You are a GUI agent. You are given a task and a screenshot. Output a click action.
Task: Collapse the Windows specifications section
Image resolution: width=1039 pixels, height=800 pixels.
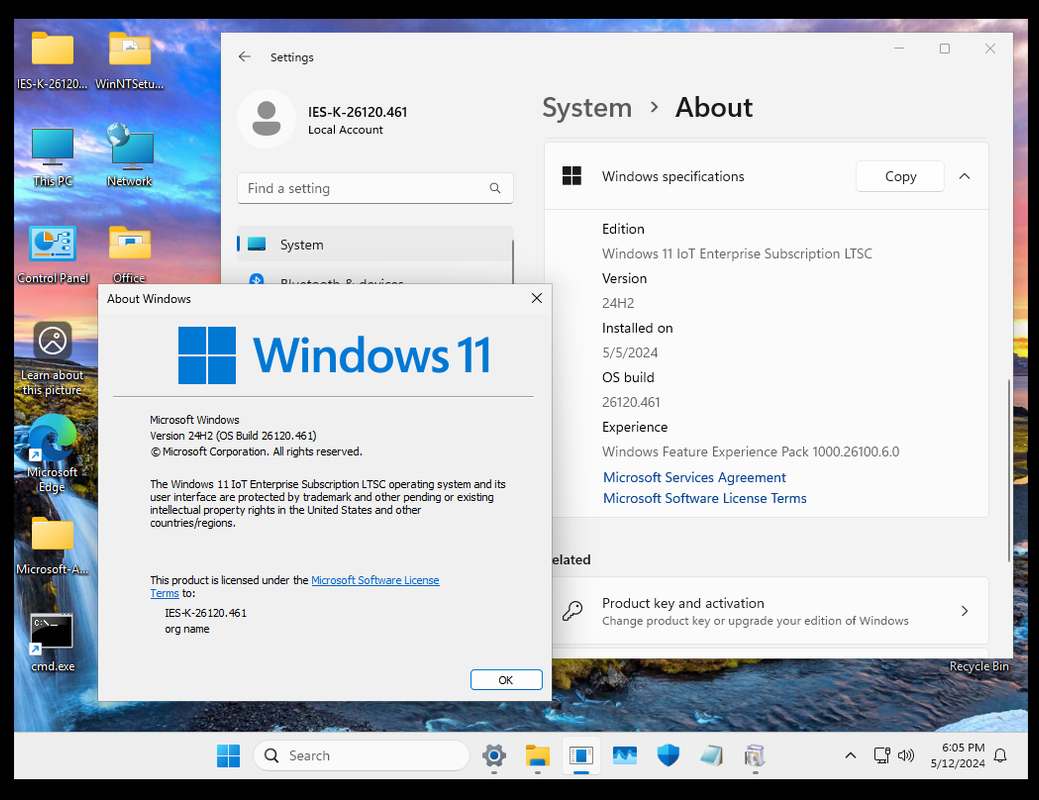[x=965, y=176]
